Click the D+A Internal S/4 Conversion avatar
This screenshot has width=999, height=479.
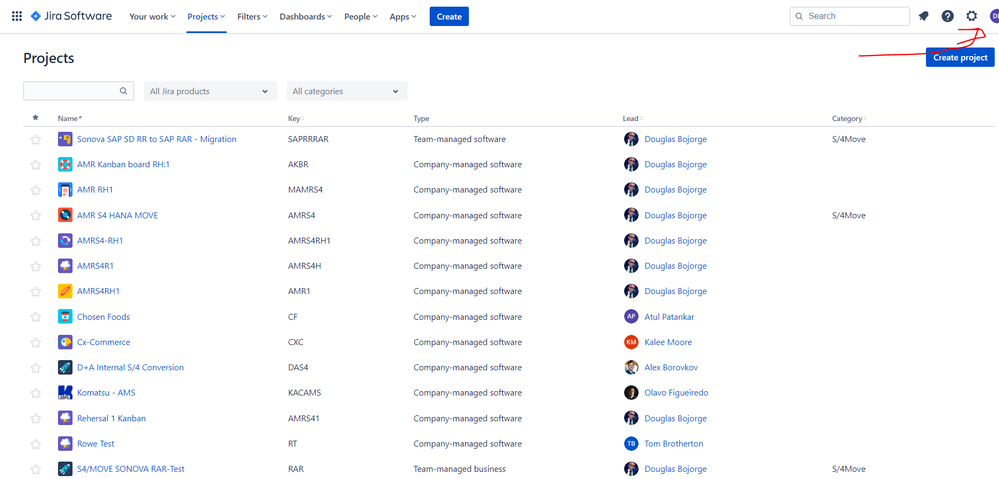point(64,368)
